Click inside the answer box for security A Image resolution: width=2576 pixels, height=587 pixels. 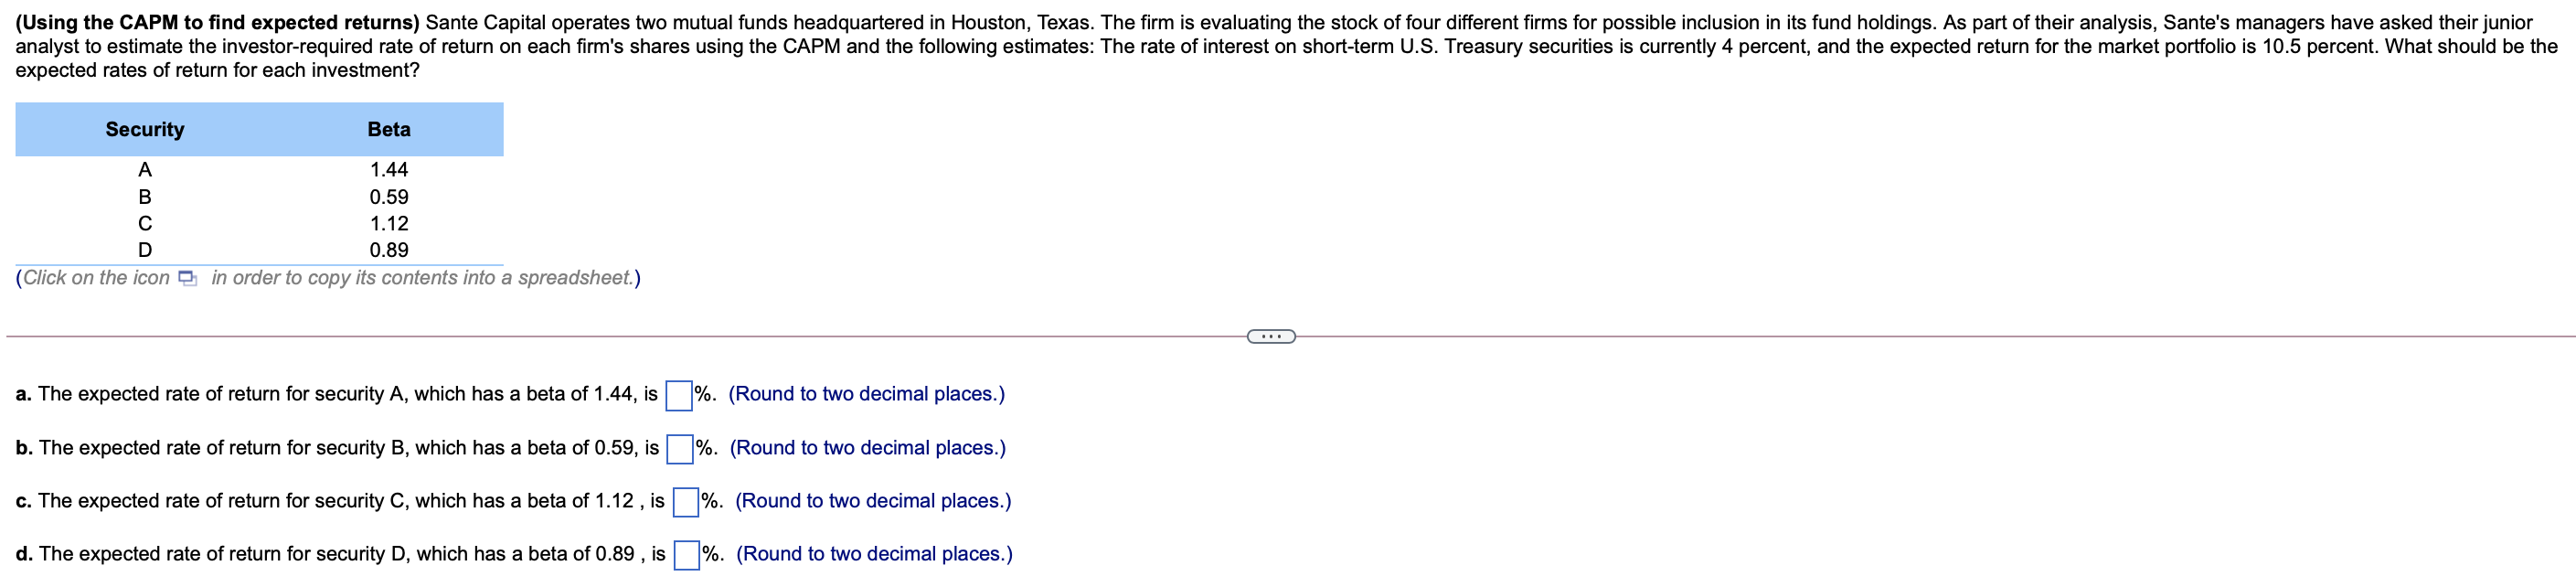click(679, 393)
